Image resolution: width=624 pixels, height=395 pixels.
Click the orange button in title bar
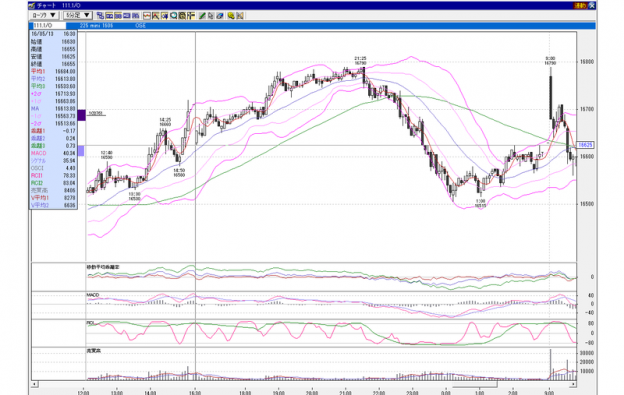coord(579,6)
